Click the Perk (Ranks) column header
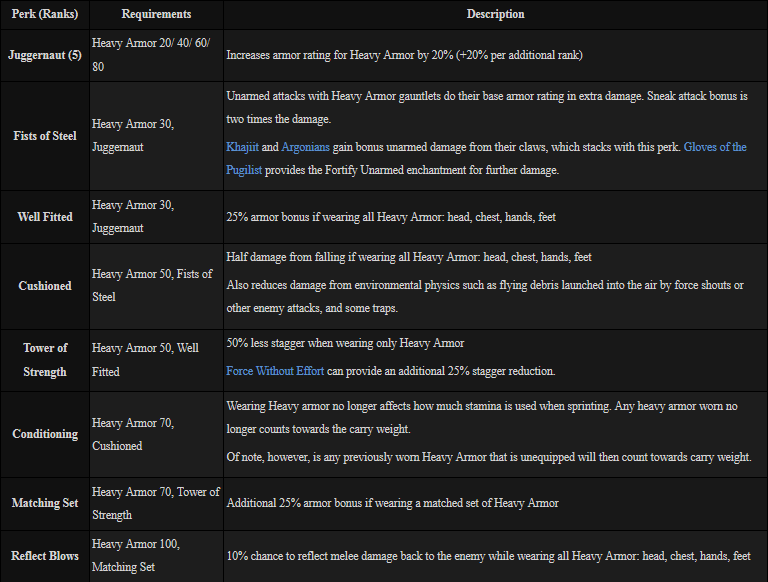The image size is (768, 582). [44, 15]
